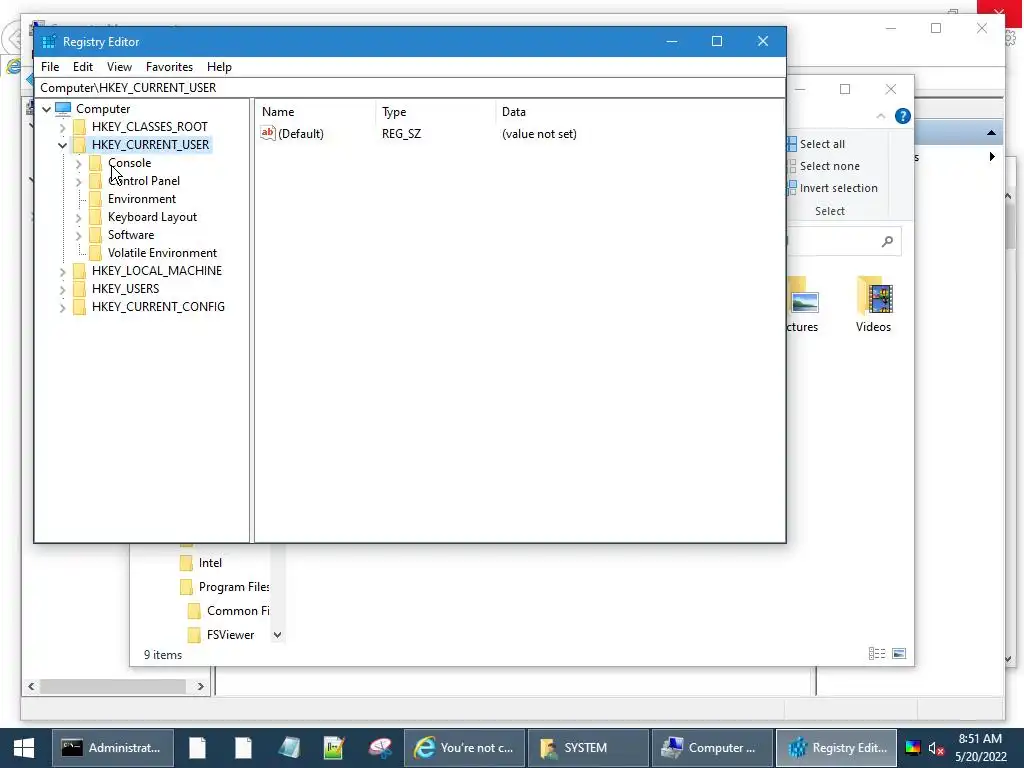Expand HKEY_CLASSES_ROOT key
This screenshot has width=1024, height=768.
click(x=63, y=127)
